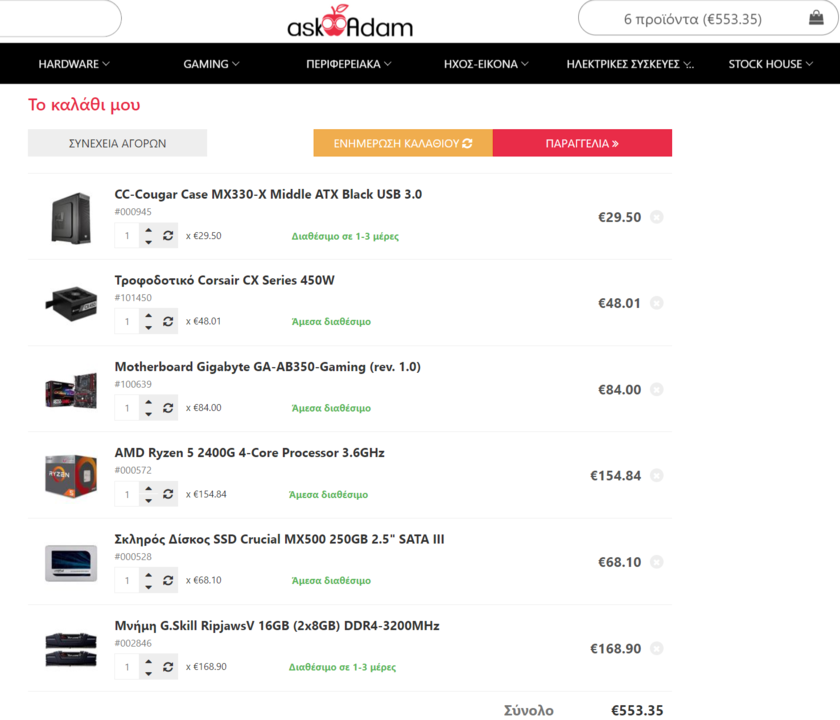Open Τροφοδοτικό Corsair CX Series 450W link
The width and height of the screenshot is (840, 720).
(224, 280)
